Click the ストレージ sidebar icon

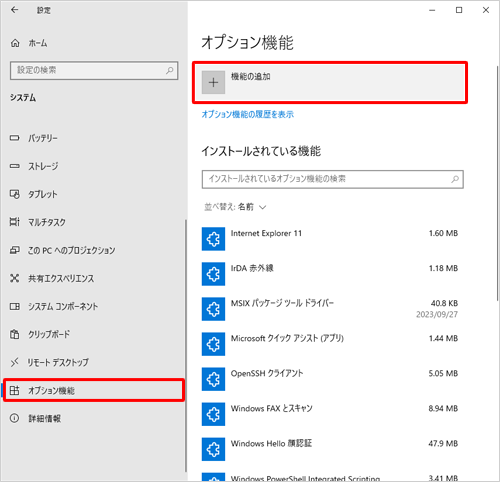coord(15,166)
